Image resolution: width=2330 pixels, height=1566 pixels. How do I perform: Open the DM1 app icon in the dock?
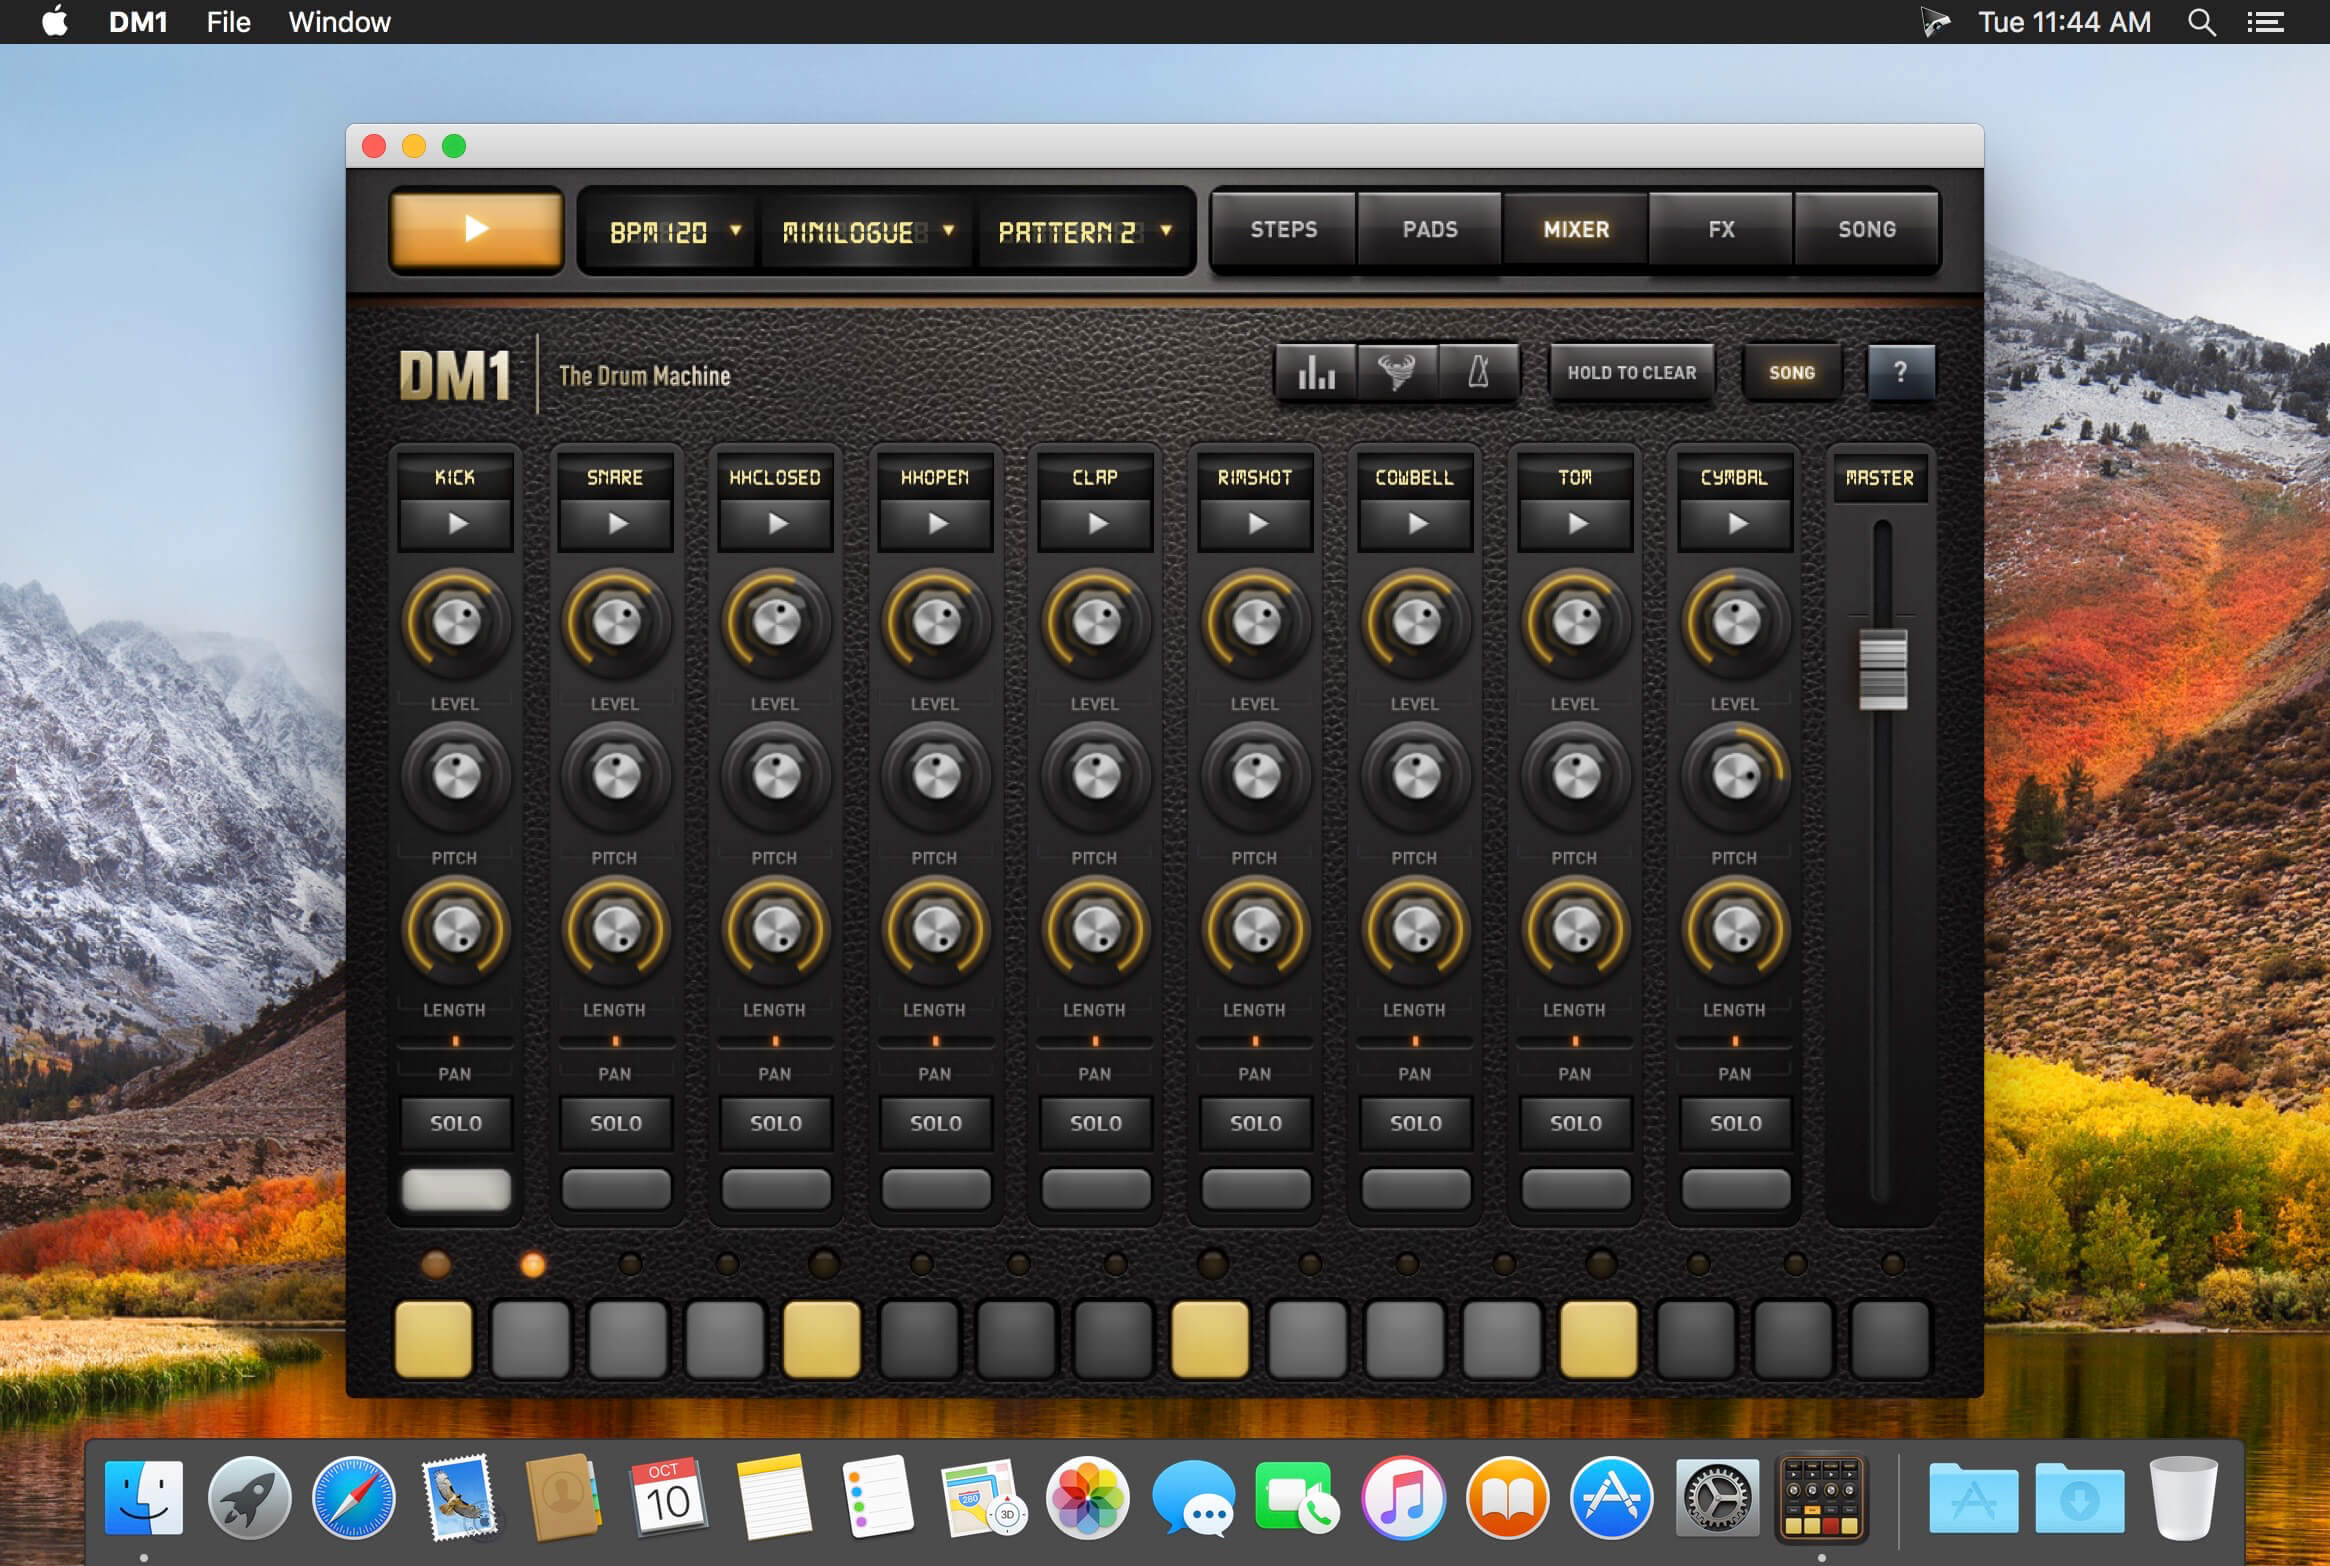1821,1498
